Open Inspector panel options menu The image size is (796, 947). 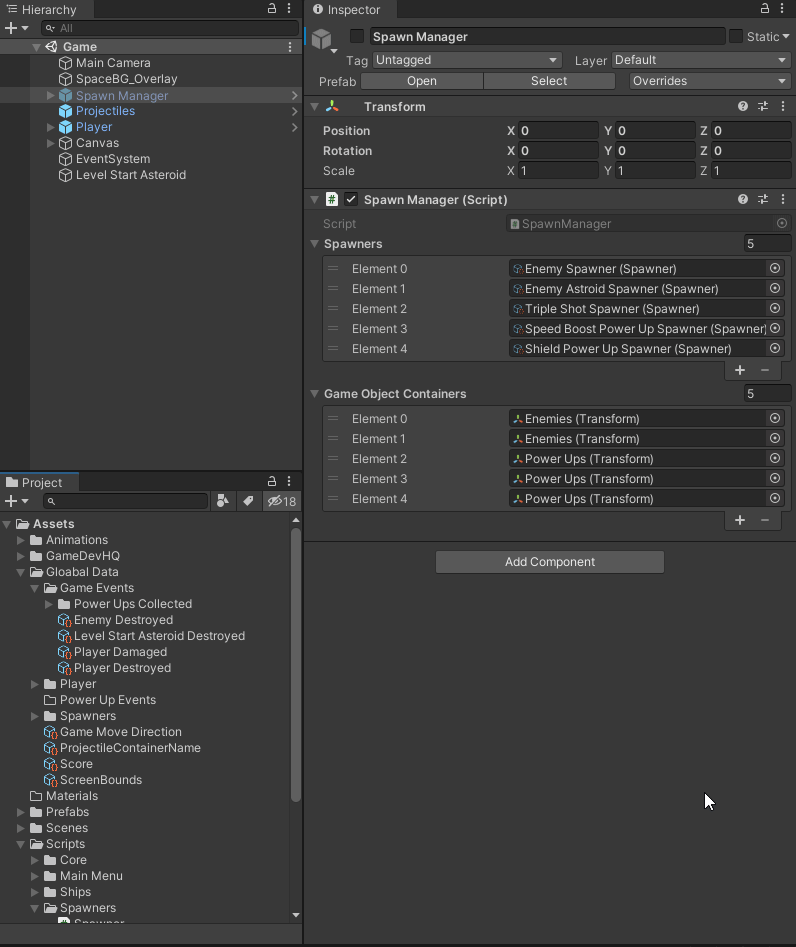(782, 8)
